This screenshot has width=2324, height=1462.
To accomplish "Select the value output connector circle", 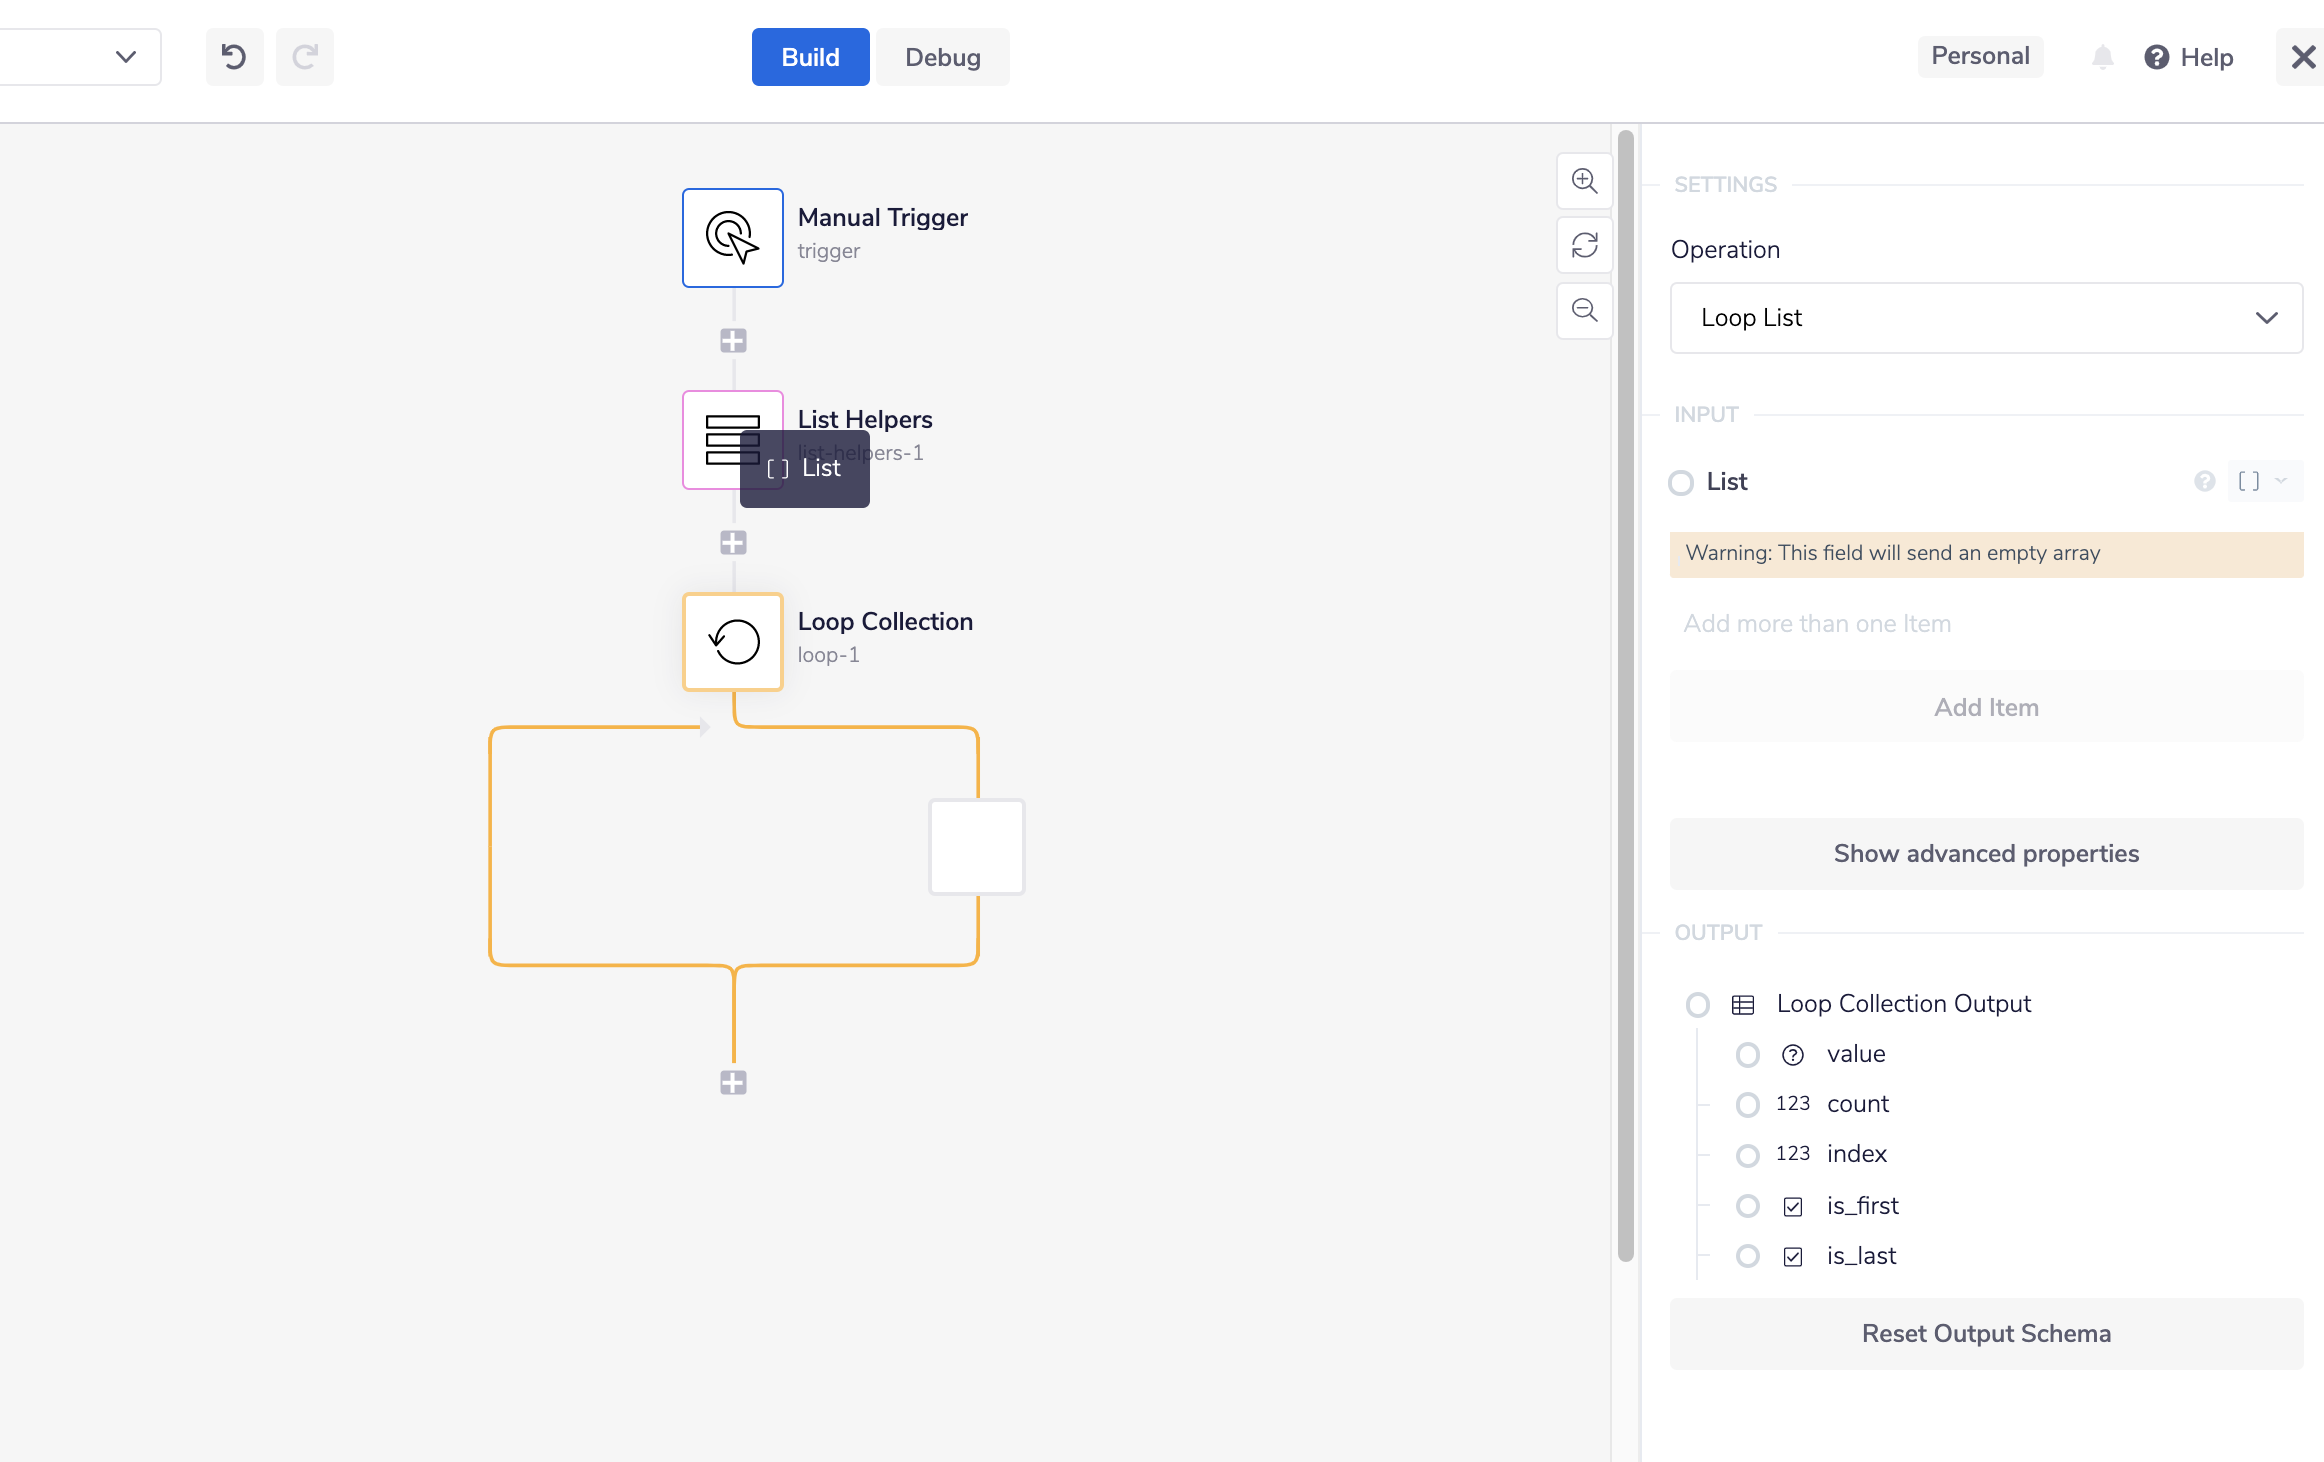I will click(x=1747, y=1055).
